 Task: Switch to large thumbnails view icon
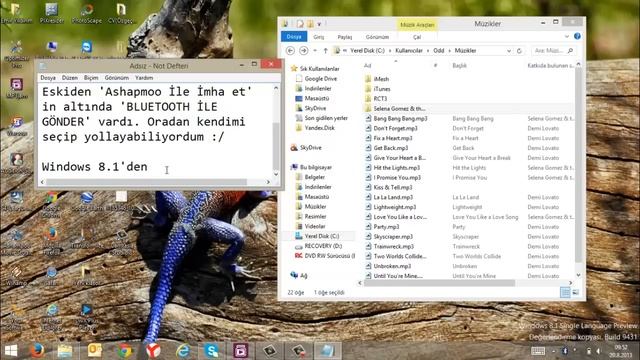point(576,292)
